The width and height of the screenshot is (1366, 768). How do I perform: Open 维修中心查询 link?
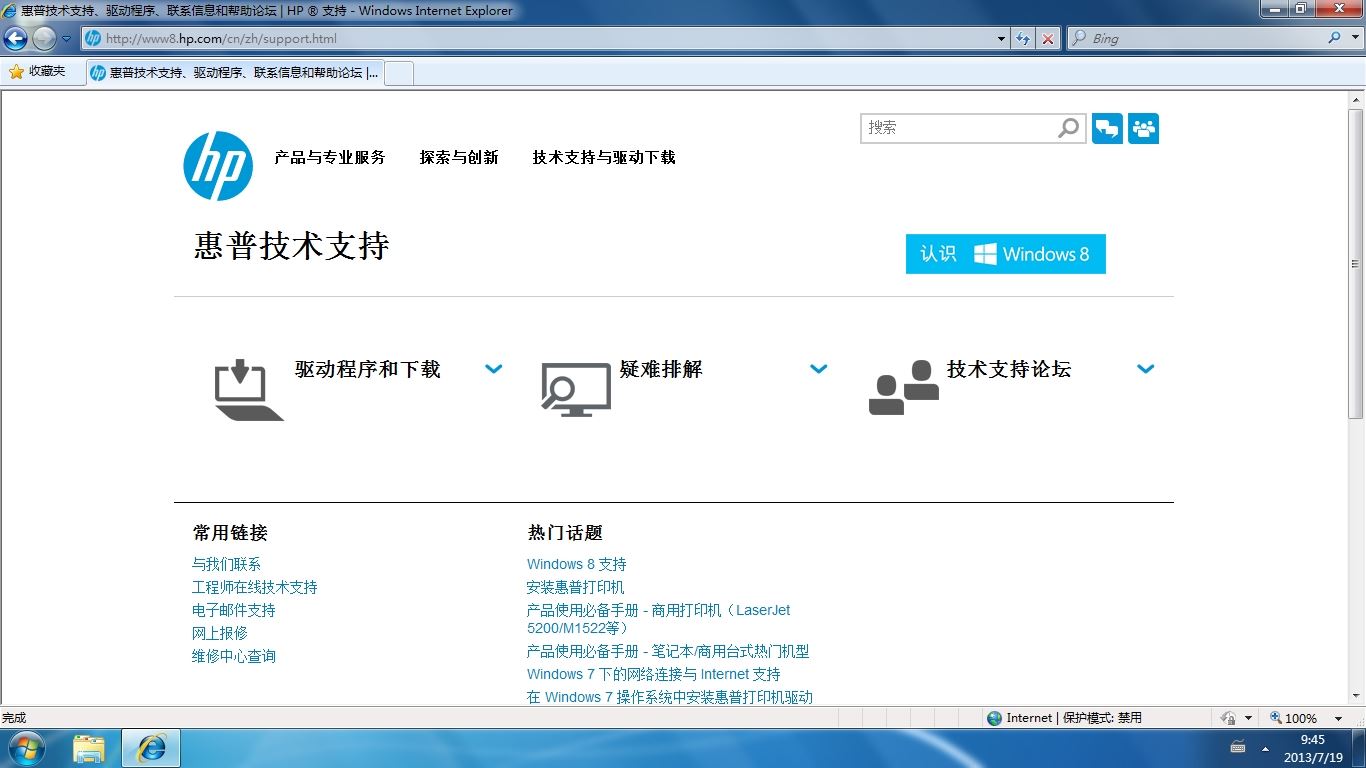233,656
